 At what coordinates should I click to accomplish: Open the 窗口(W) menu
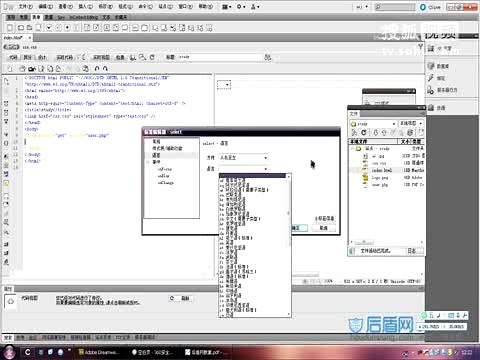point(185,6)
